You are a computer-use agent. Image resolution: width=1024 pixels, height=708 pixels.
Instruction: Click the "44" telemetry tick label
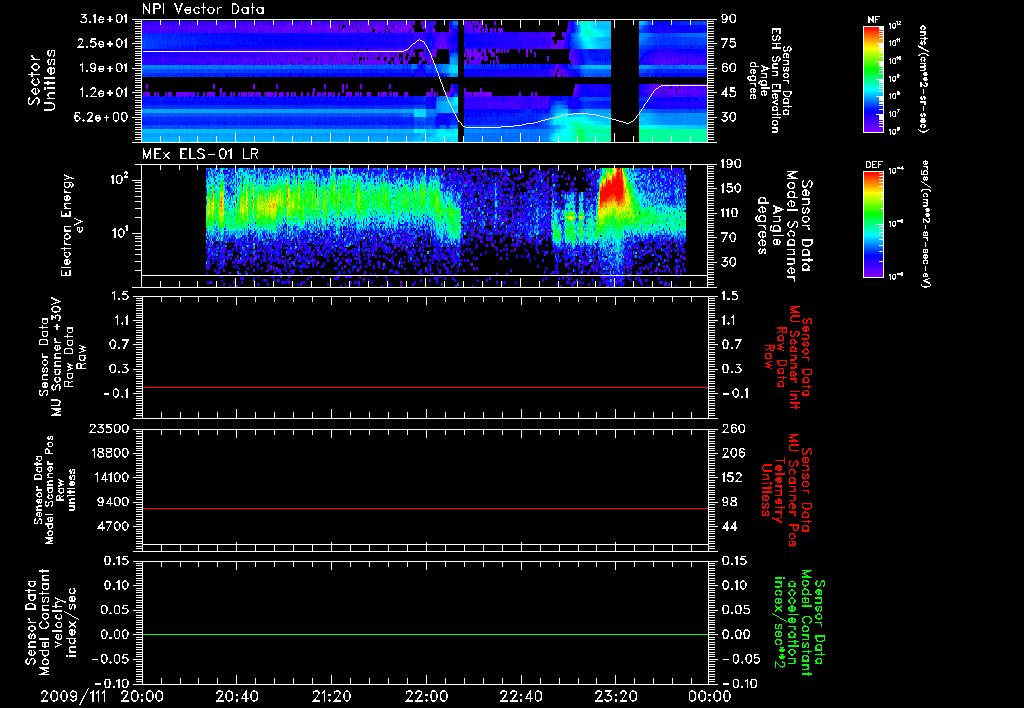click(x=729, y=526)
